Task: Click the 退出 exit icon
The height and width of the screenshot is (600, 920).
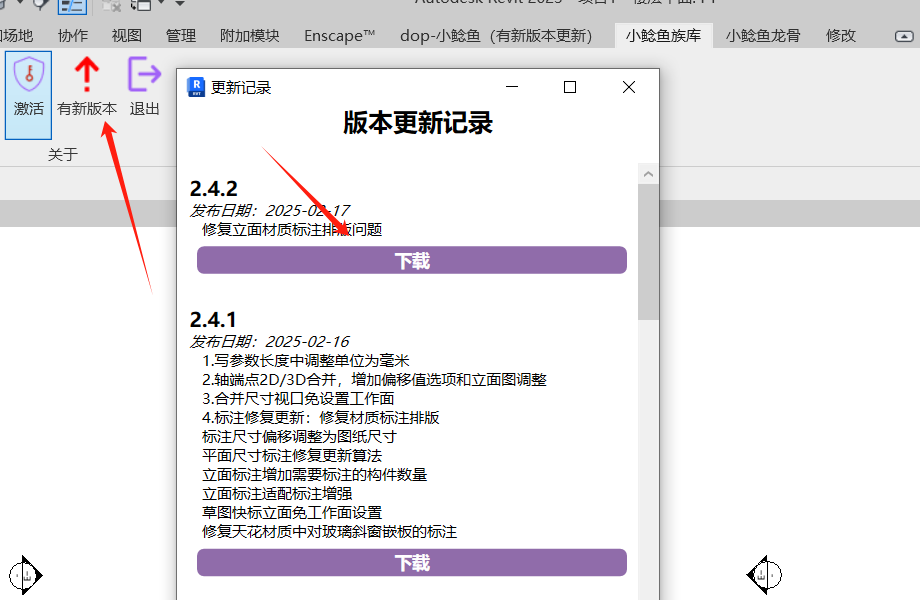Action: point(144,74)
